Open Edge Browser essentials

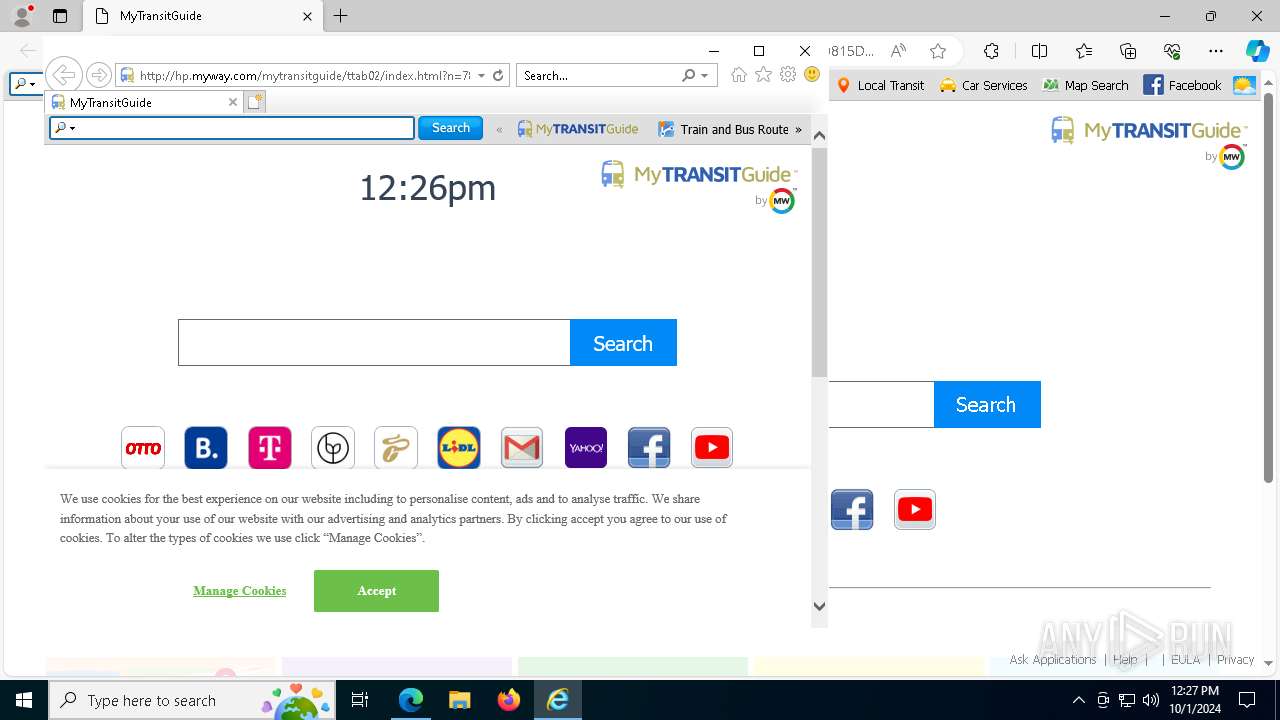[x=1172, y=51]
